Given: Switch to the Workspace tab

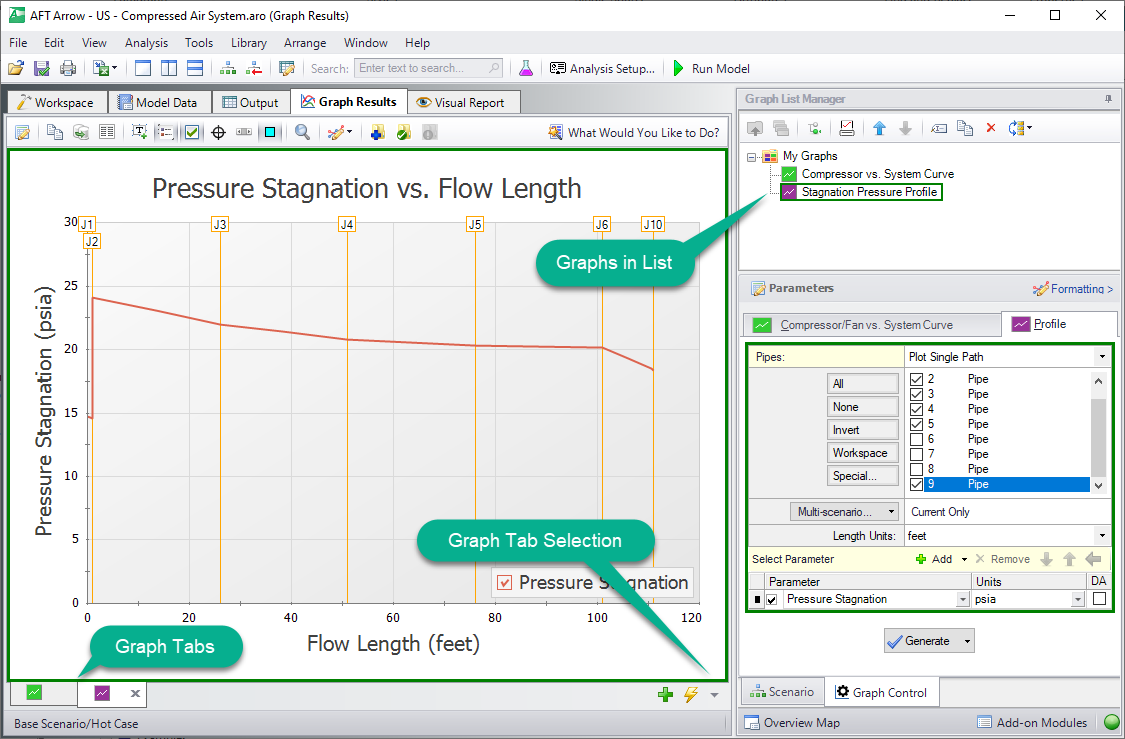Looking at the screenshot, I should coord(56,103).
